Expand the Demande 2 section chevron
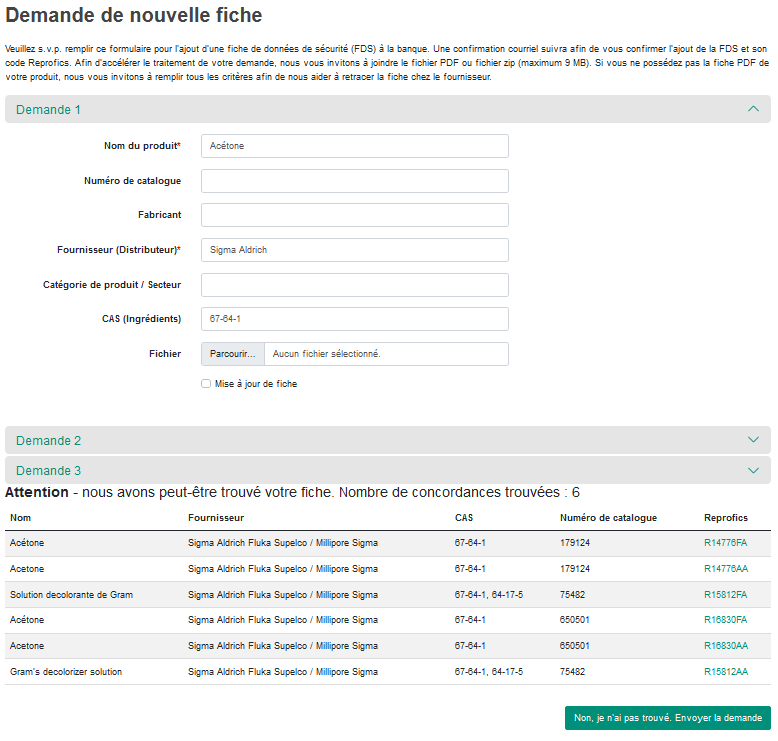Viewport: 778px width, 741px height. click(x=753, y=440)
